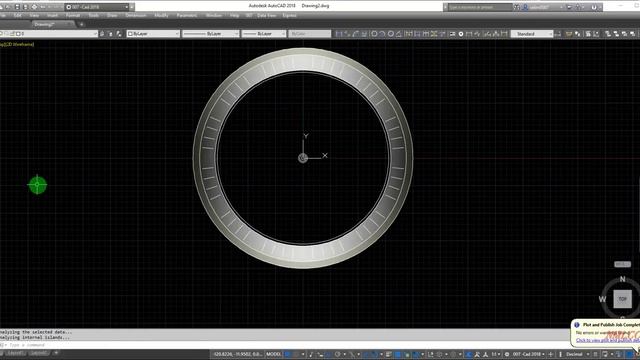Click the new drawing plus tab
The height and width of the screenshot is (360, 640).
click(81, 24)
